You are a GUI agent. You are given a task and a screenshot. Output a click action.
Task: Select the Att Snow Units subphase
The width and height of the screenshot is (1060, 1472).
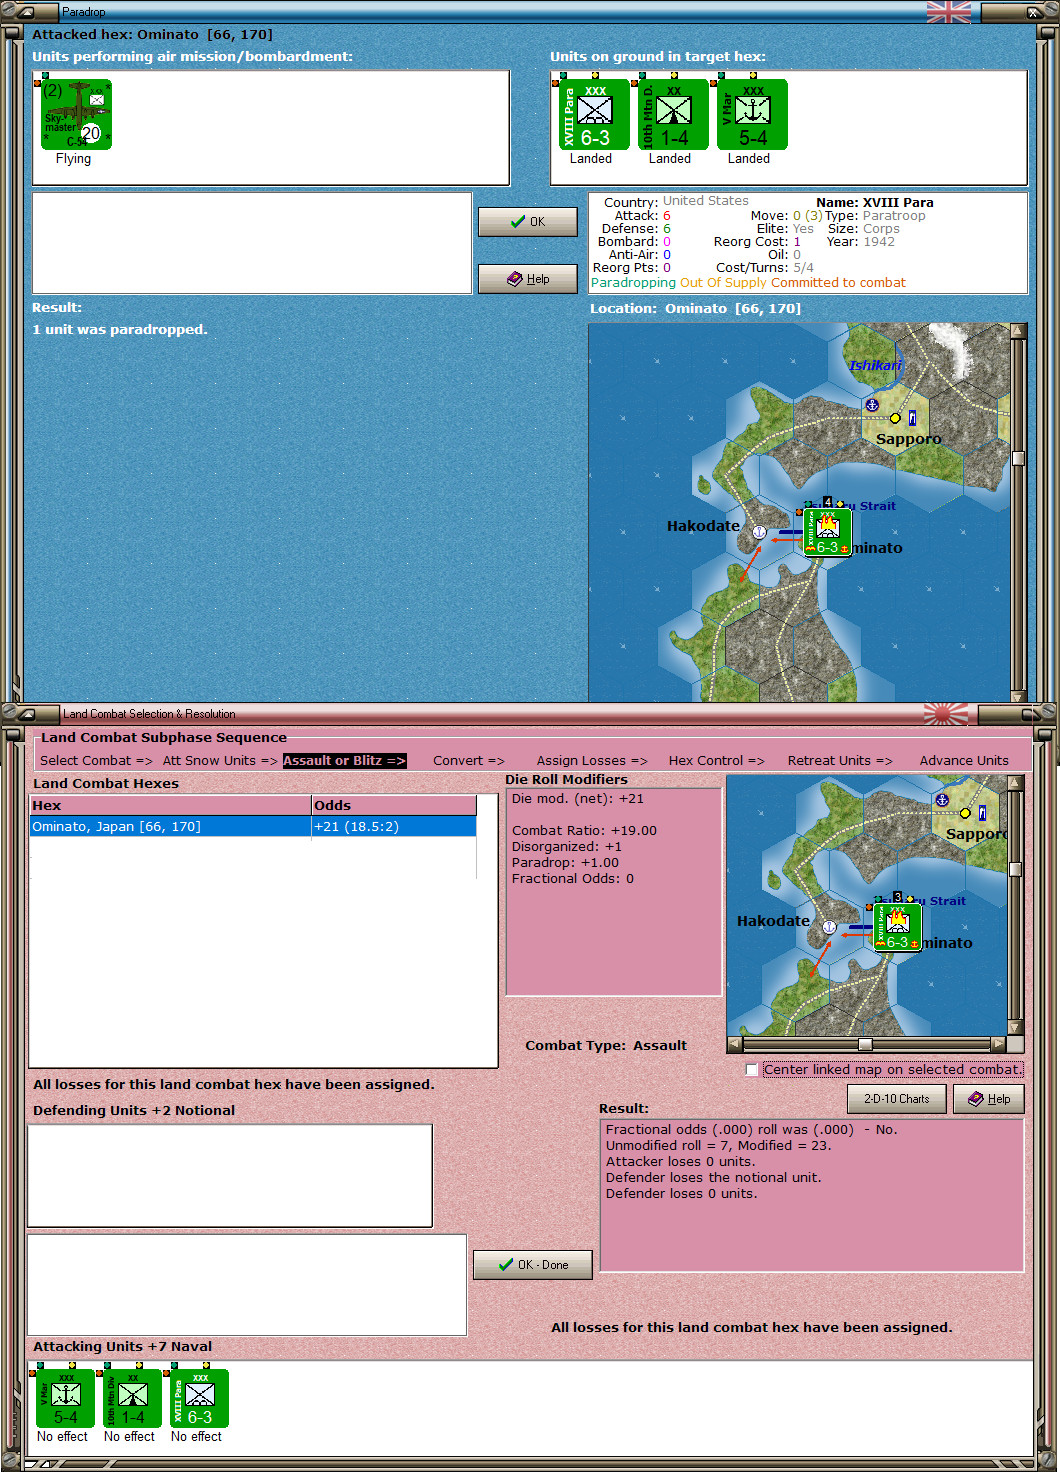point(219,761)
